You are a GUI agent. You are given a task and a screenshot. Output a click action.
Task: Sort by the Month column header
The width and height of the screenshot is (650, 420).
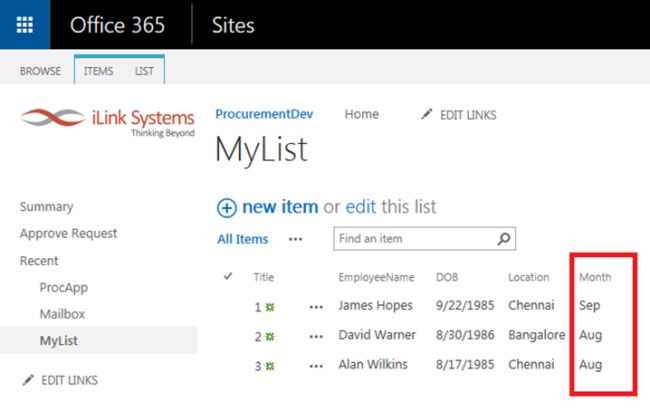(595, 276)
